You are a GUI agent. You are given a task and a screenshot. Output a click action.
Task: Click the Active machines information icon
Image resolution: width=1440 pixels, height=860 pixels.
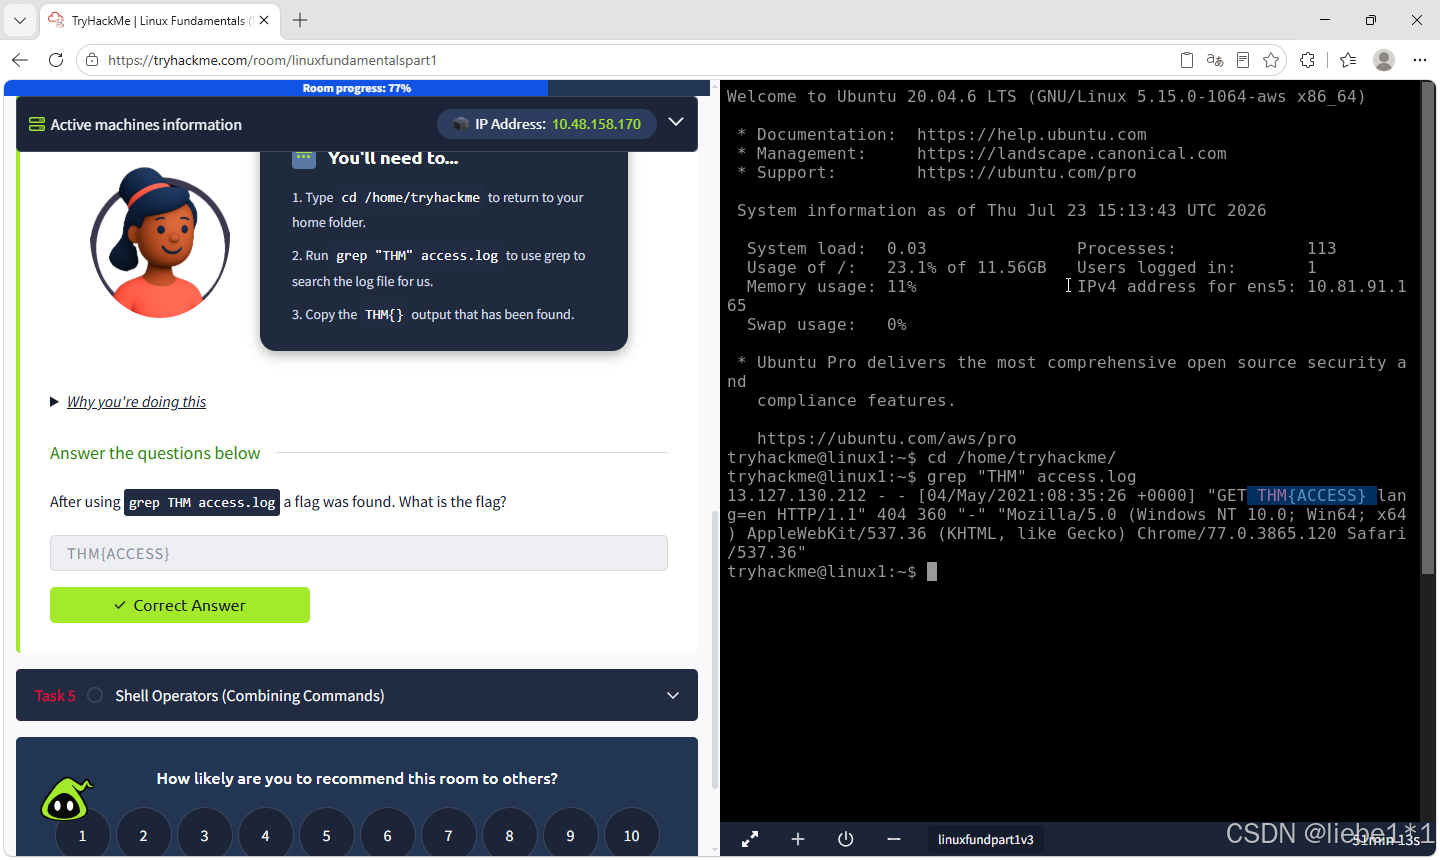pyautogui.click(x=37, y=124)
